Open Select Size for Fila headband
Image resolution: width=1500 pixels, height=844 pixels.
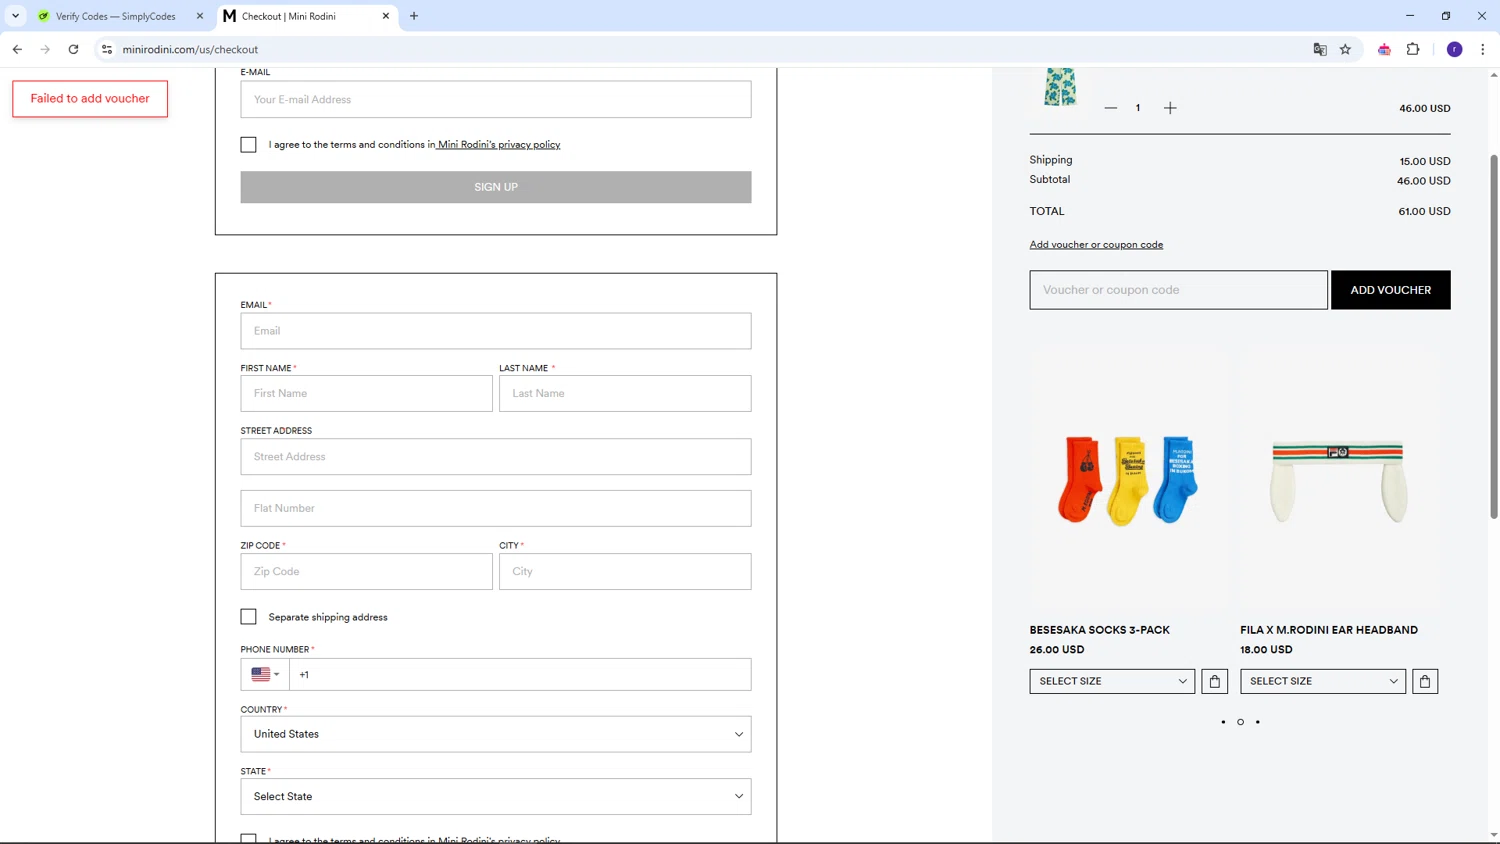1323,681
